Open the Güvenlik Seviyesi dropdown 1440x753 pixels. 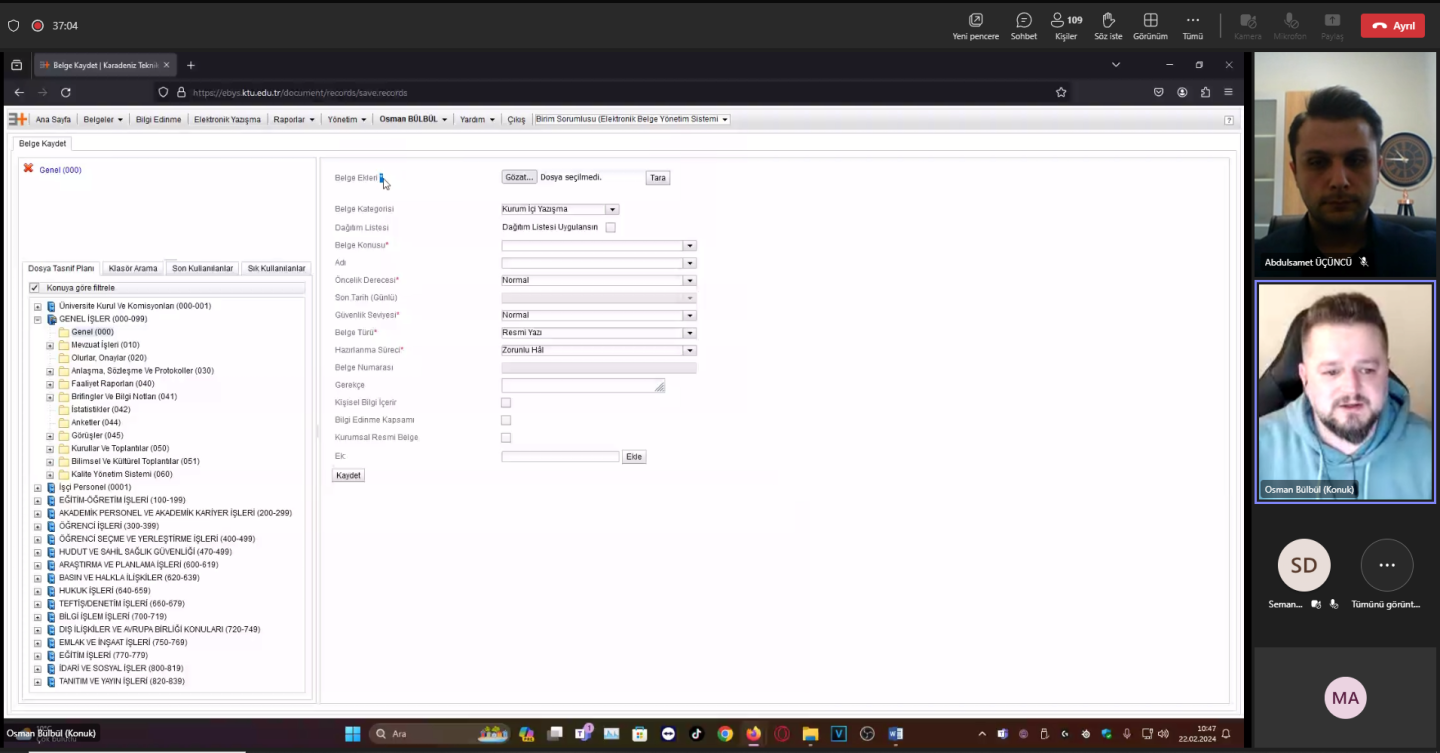pos(690,315)
